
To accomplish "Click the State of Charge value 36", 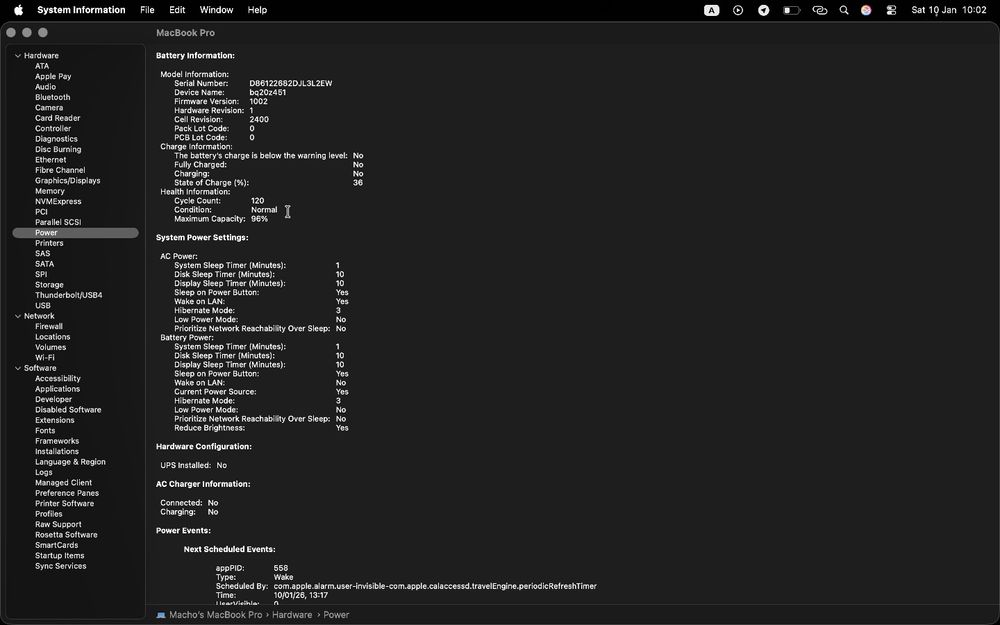I will [358, 182].
